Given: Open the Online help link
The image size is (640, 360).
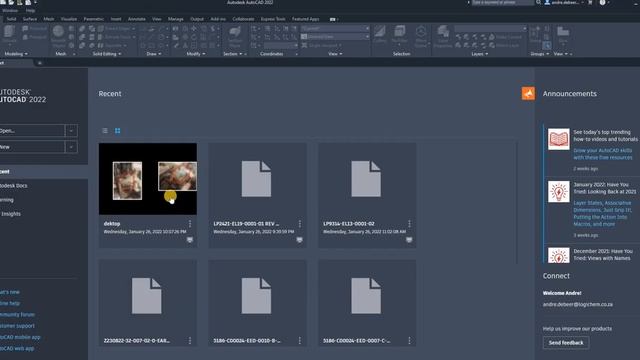Looking at the screenshot, I should point(10,304).
